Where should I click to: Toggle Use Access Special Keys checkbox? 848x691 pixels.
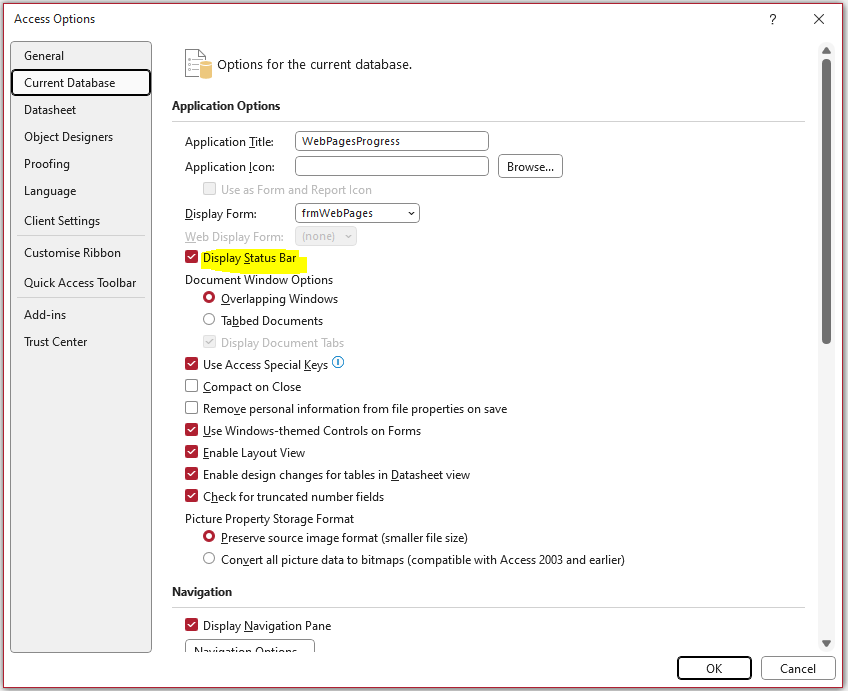(191, 363)
